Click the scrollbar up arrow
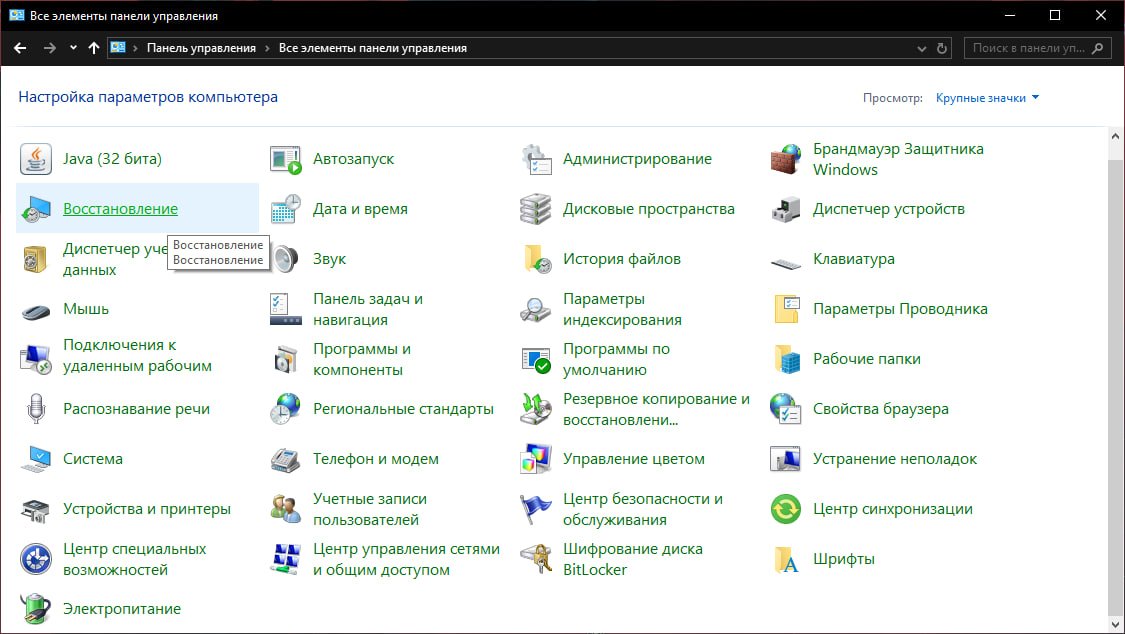1125x634 pixels. click(1115, 136)
